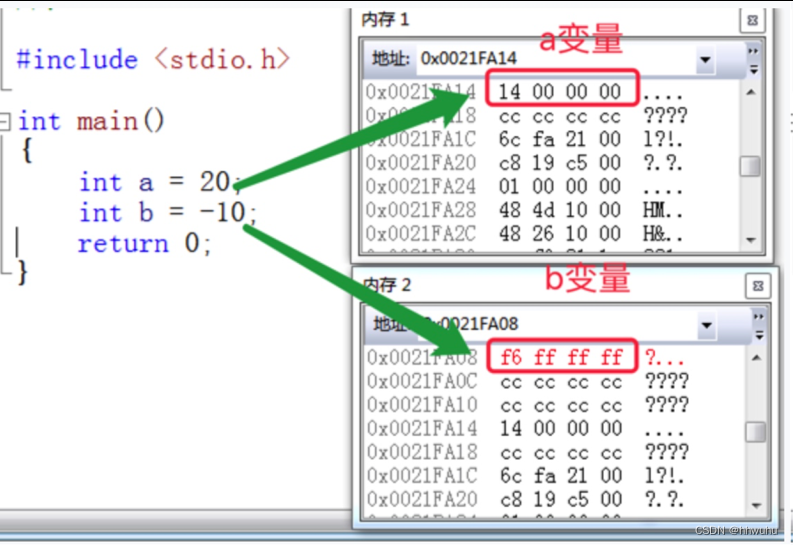The height and width of the screenshot is (545, 793).
Task: Click the 地址 label in 内存 1
Action: point(390,59)
